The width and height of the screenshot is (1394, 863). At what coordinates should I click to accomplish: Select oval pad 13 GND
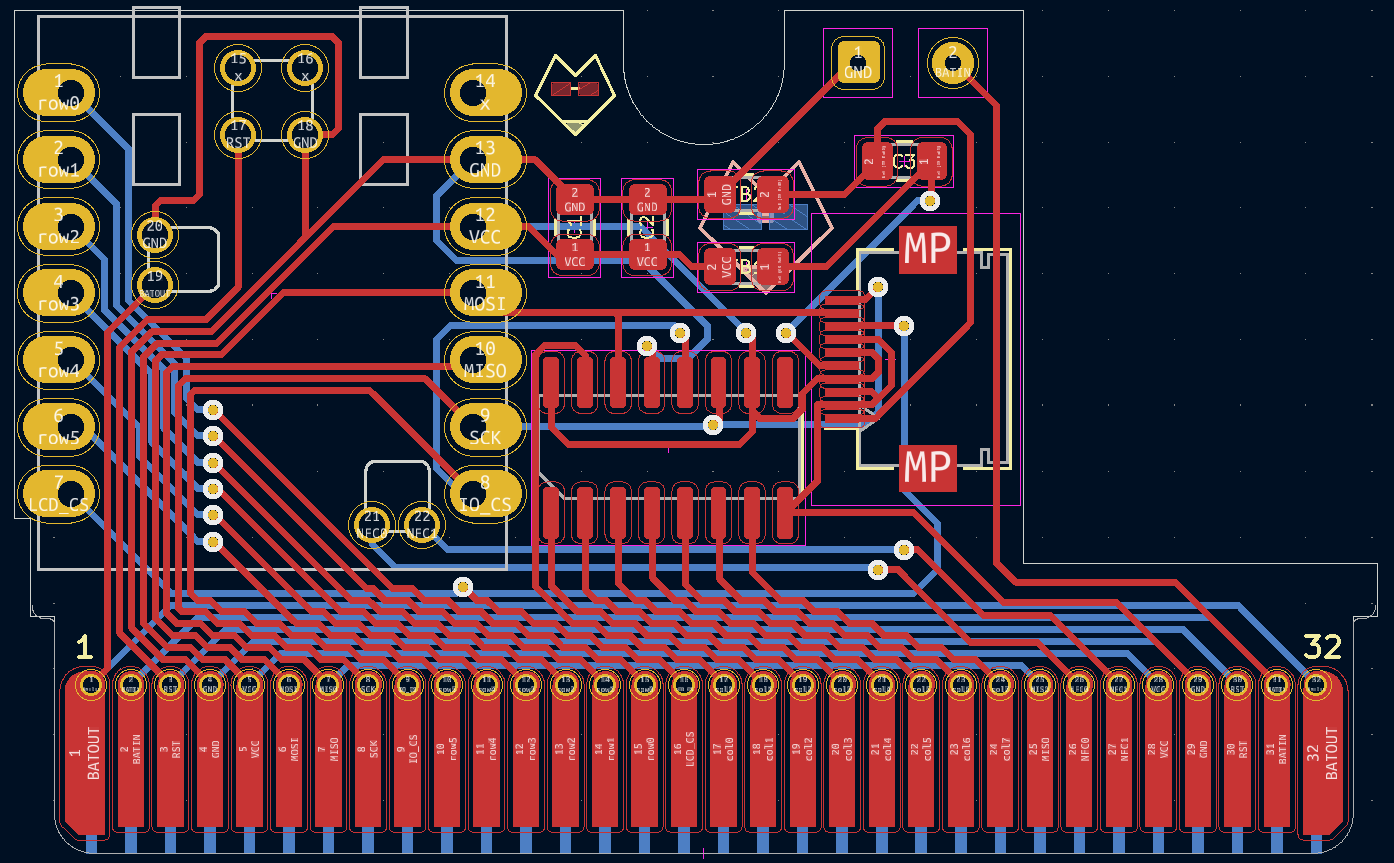tap(485, 158)
